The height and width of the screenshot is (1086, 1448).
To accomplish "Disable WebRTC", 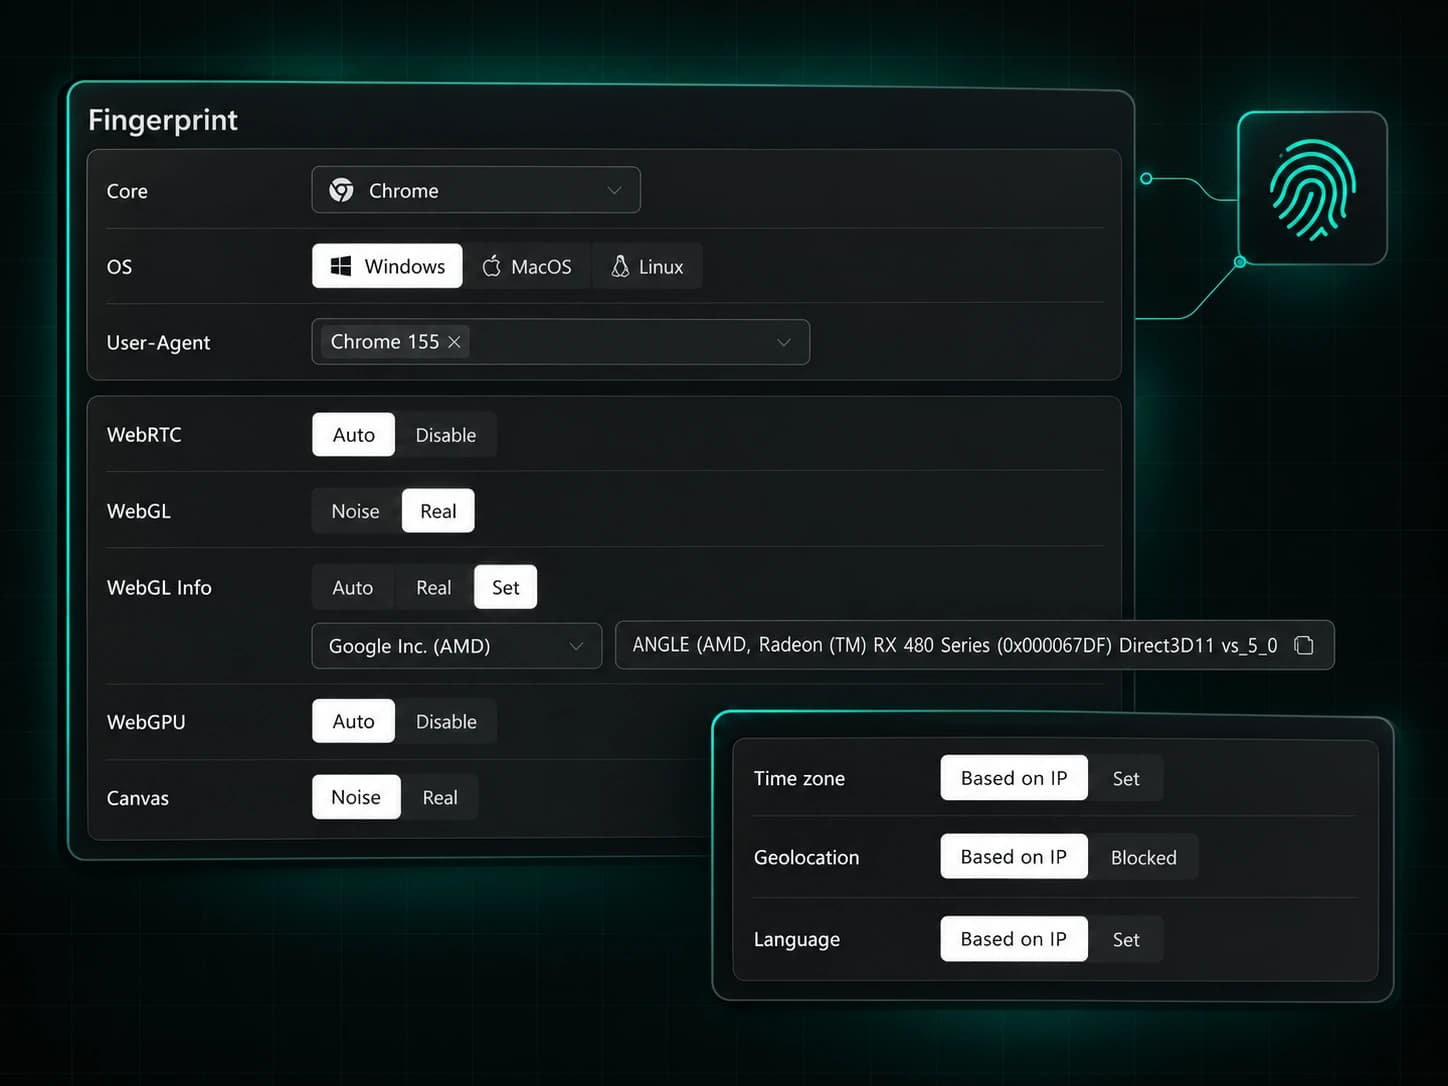I will click(x=446, y=435).
